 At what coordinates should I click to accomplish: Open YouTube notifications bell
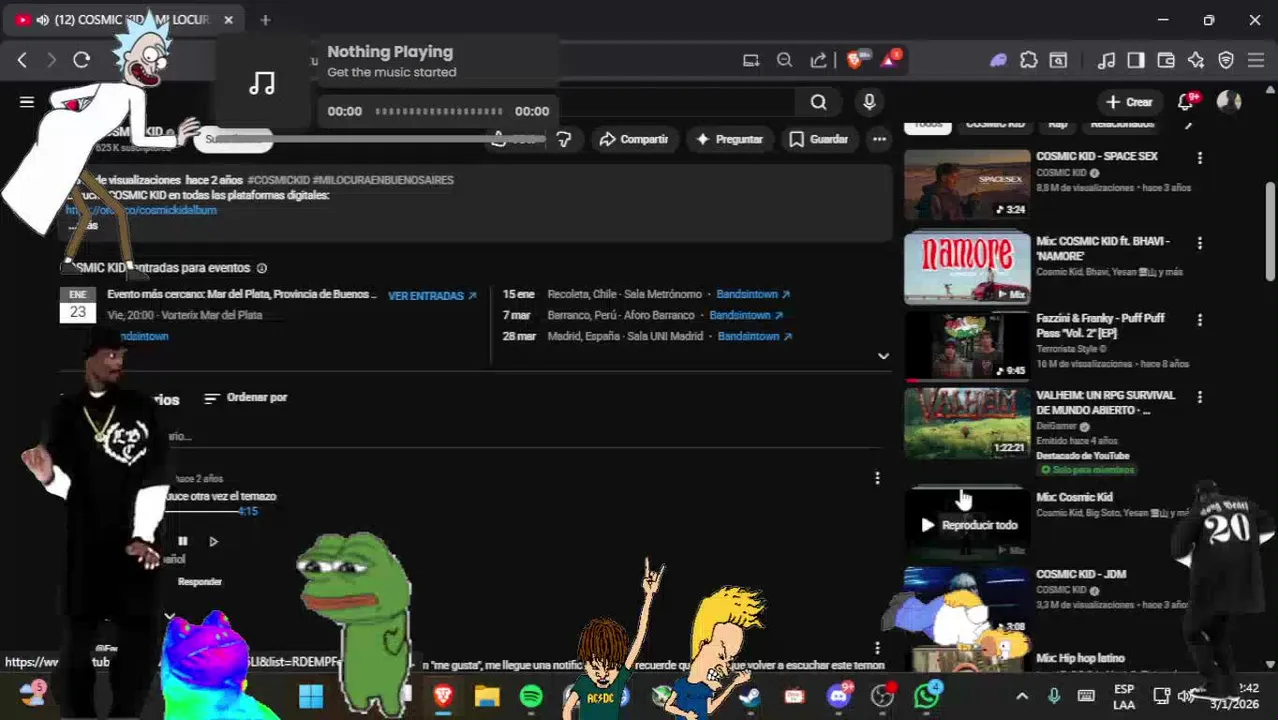[1186, 101]
